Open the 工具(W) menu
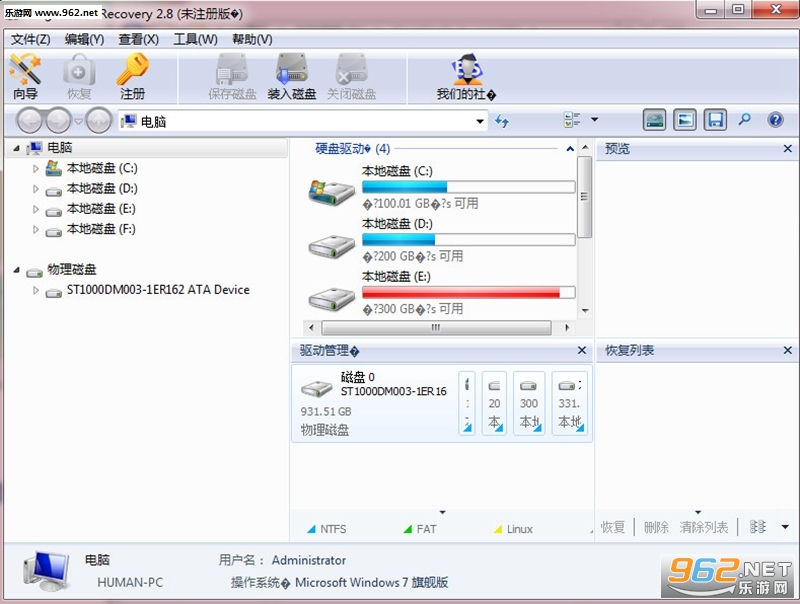 [x=195, y=39]
